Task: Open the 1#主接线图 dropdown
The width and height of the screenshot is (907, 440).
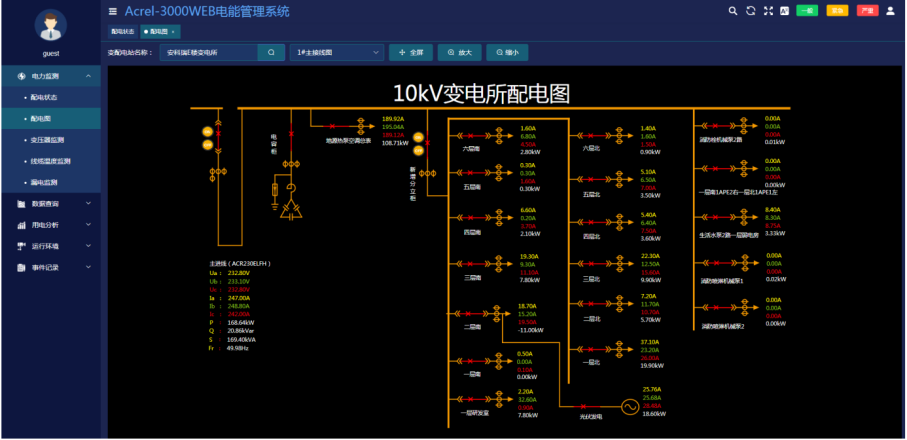Action: [x=336, y=52]
